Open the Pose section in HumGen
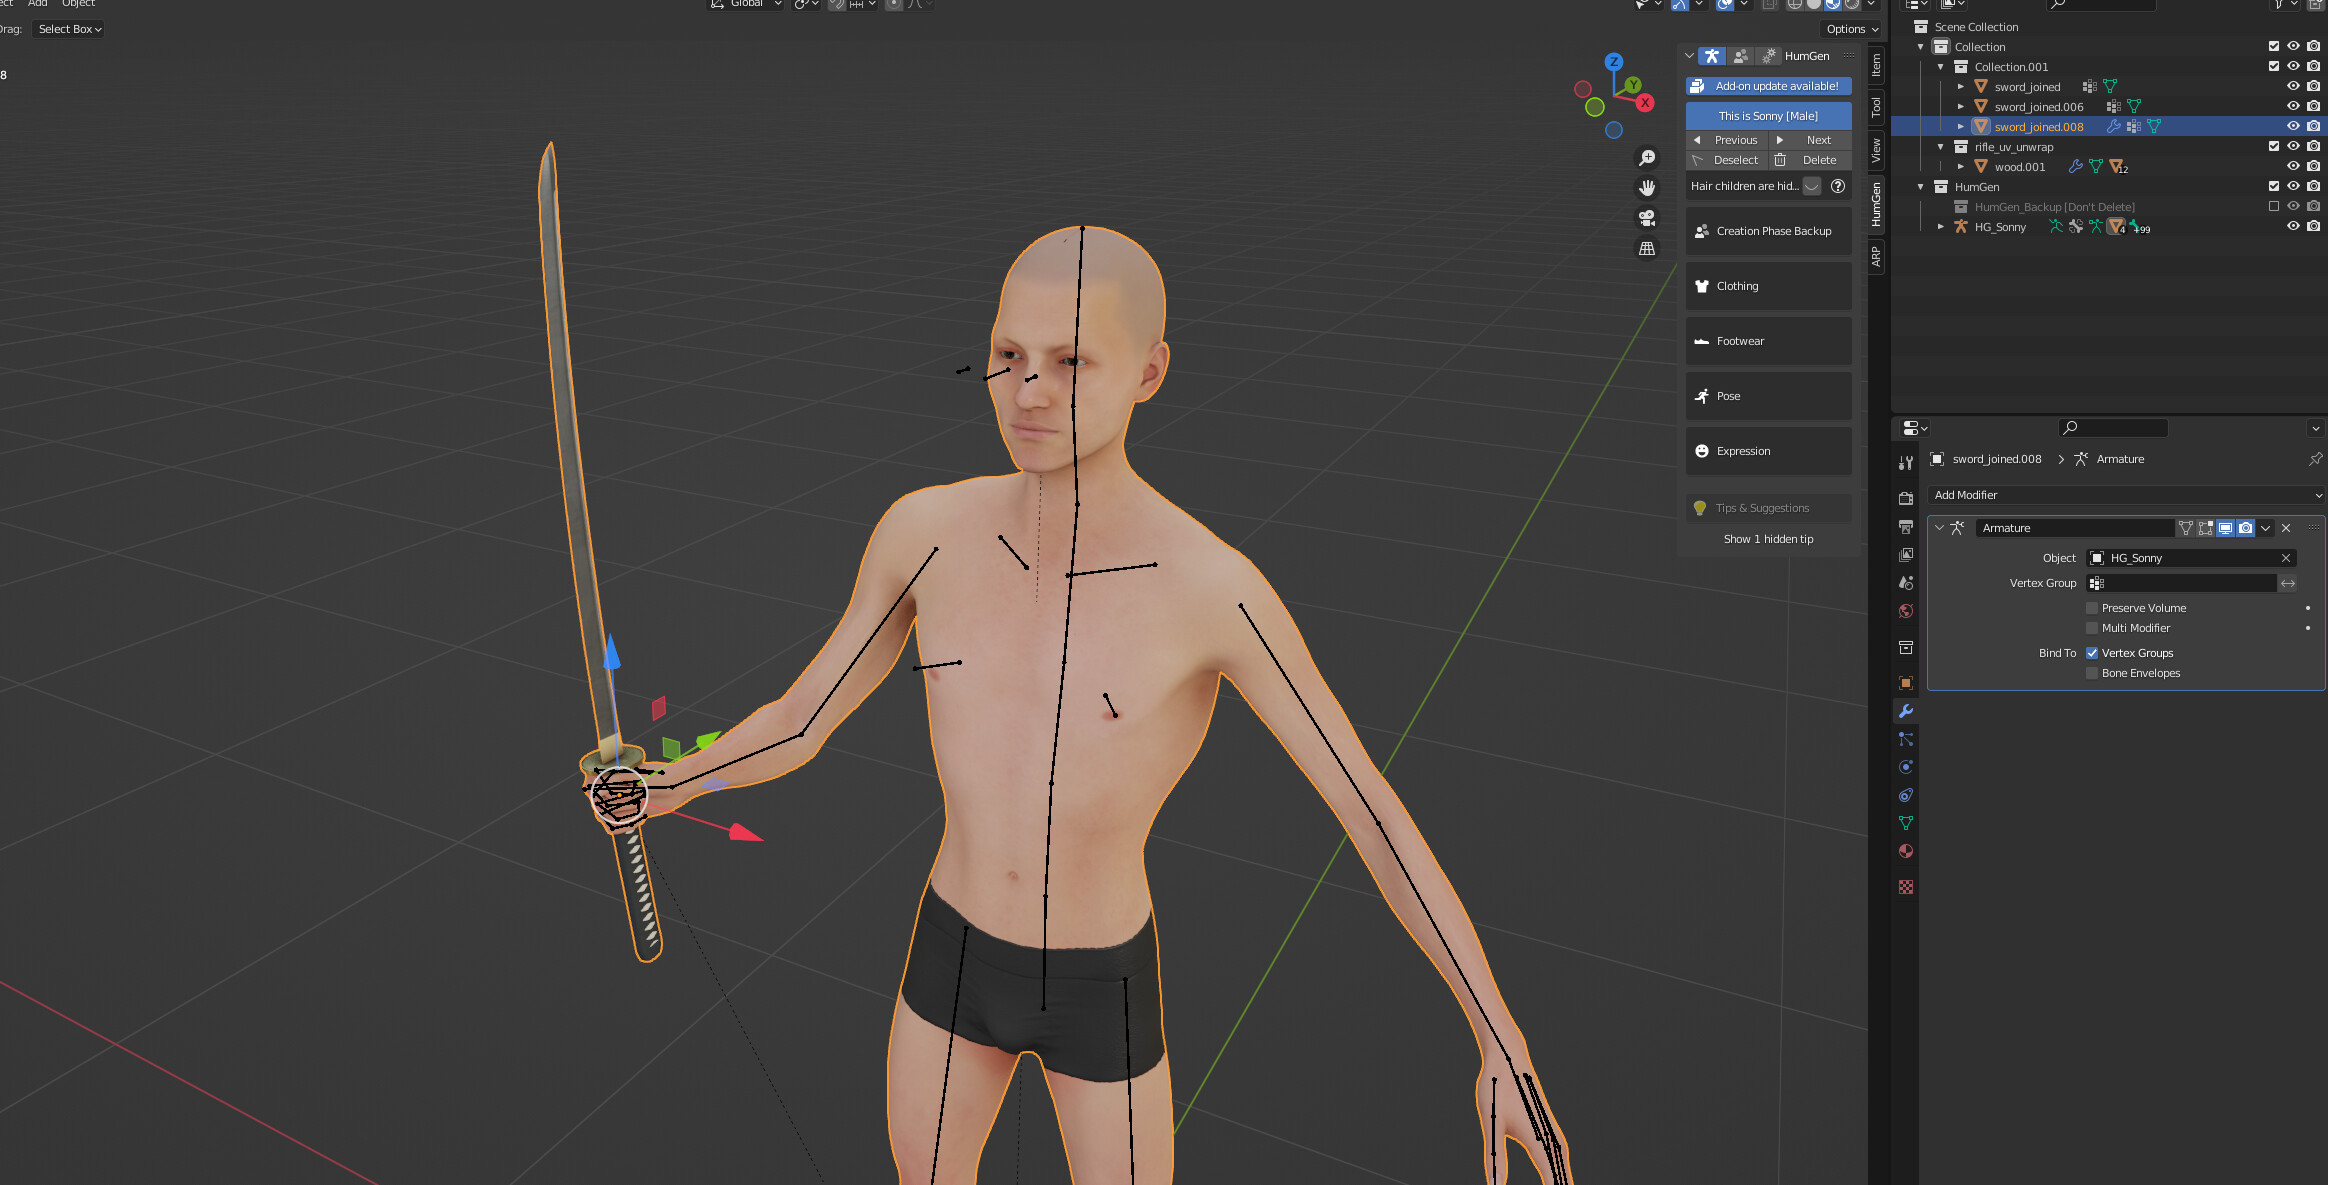 (1768, 396)
